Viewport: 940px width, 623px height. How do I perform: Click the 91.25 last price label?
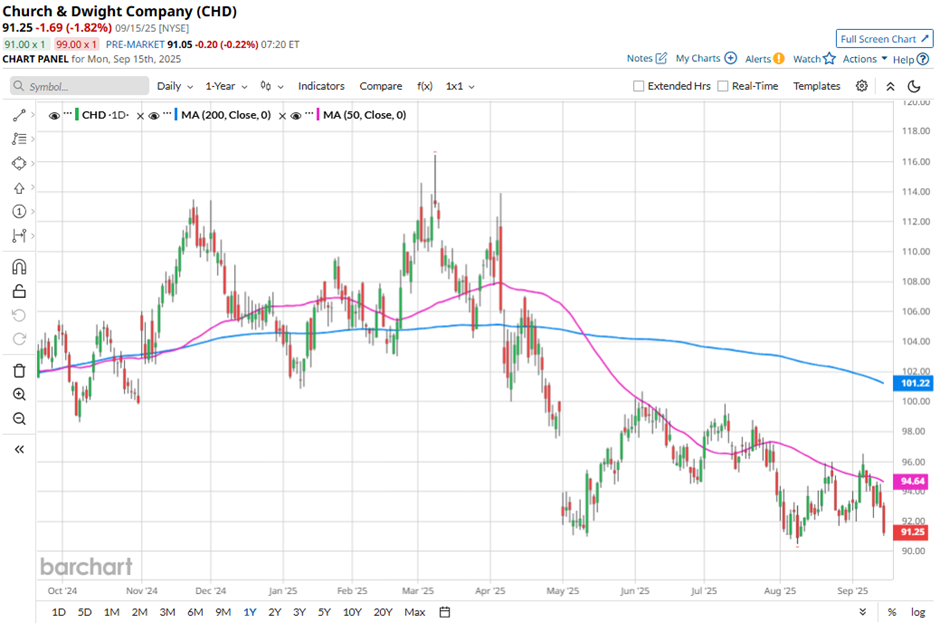[913, 532]
